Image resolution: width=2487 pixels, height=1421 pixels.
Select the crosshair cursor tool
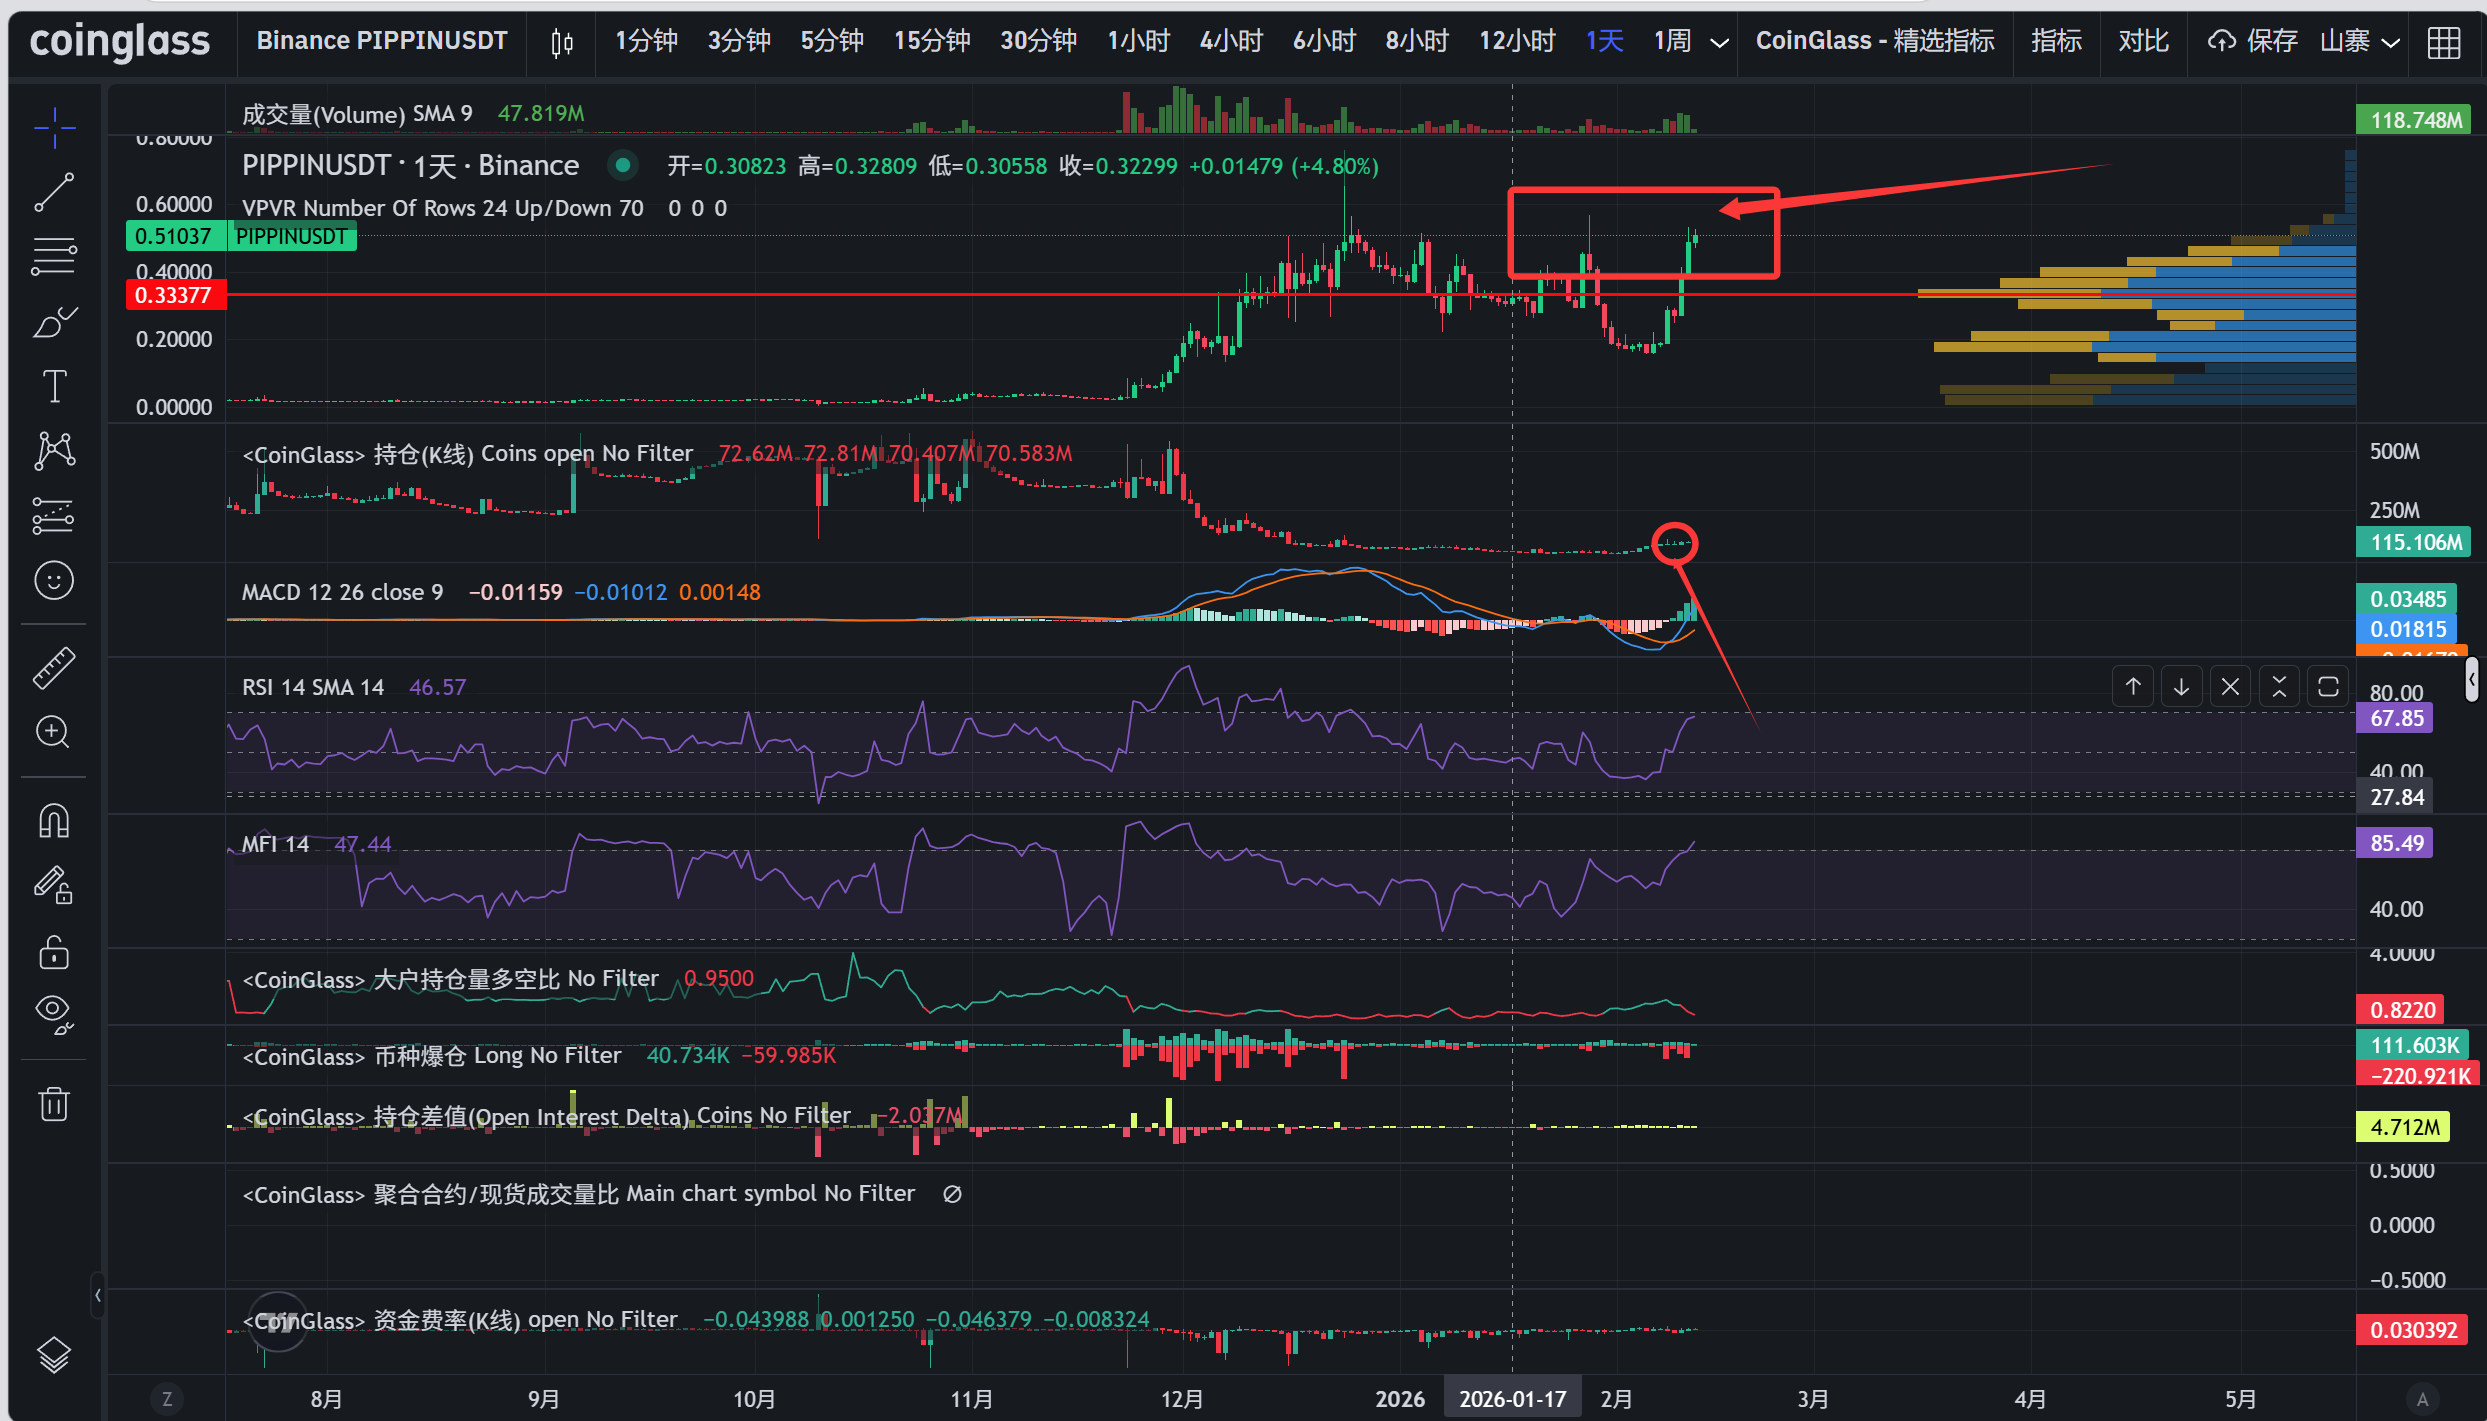54,127
